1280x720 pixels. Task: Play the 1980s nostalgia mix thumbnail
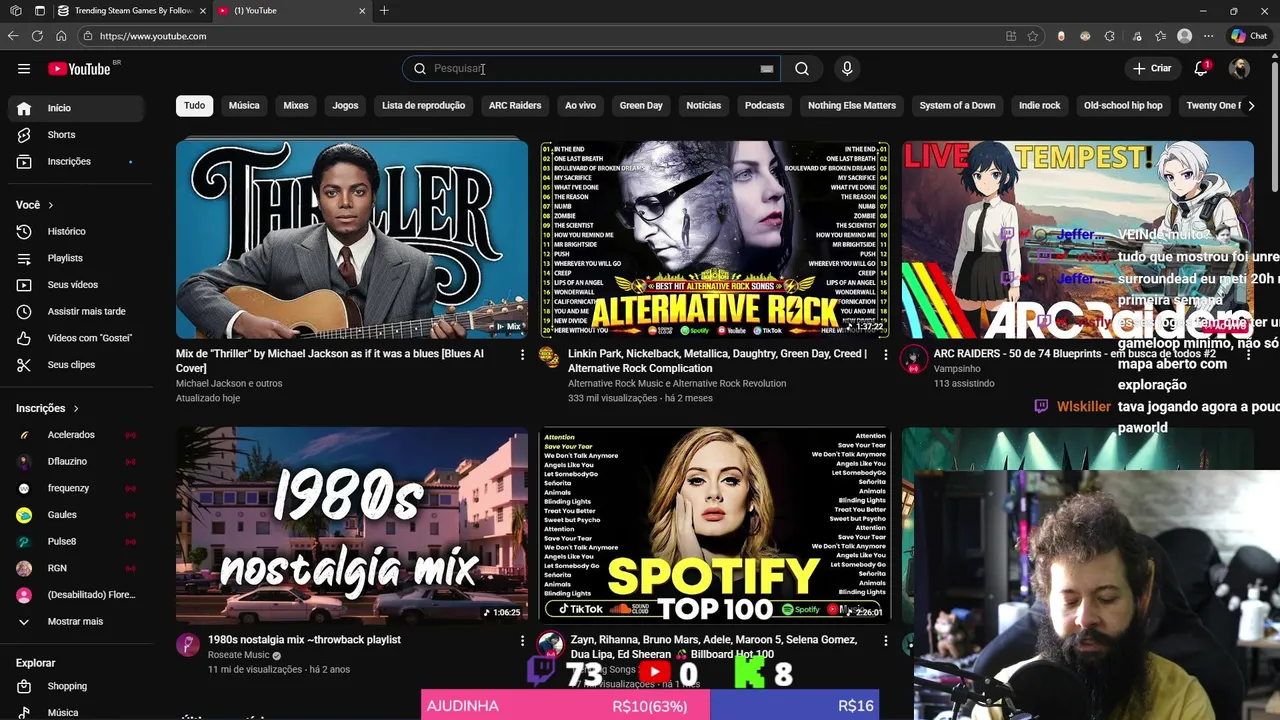pos(352,525)
